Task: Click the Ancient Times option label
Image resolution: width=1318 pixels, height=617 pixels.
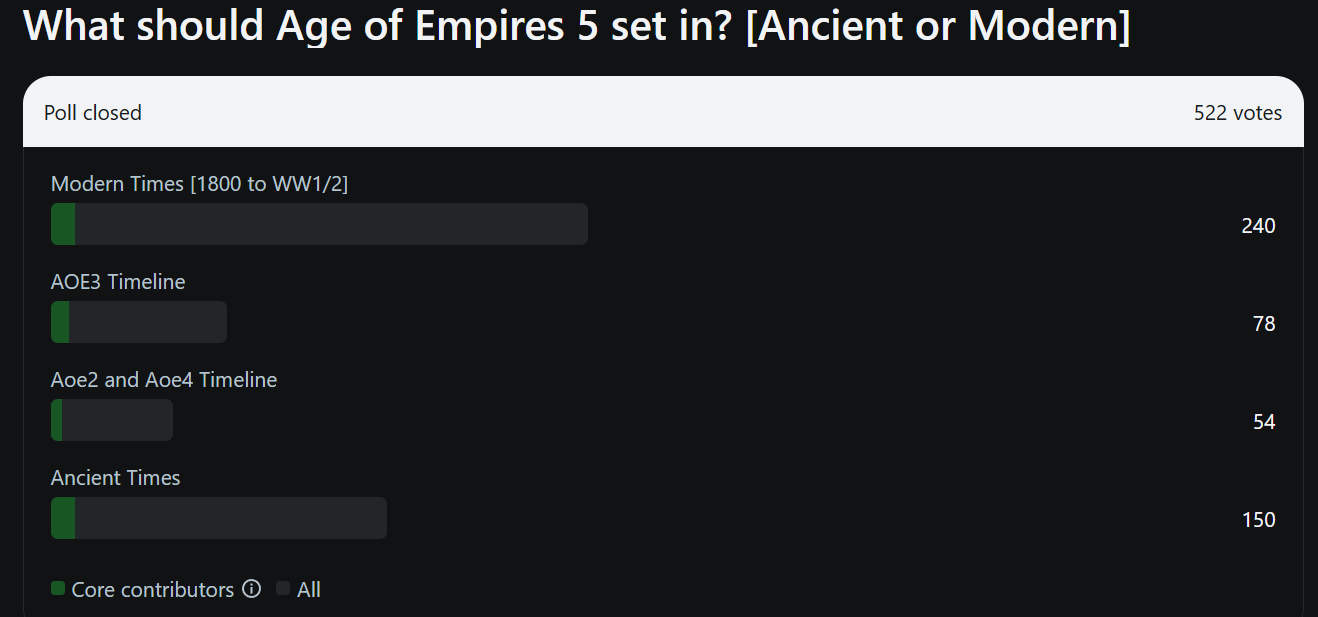Action: point(116,478)
